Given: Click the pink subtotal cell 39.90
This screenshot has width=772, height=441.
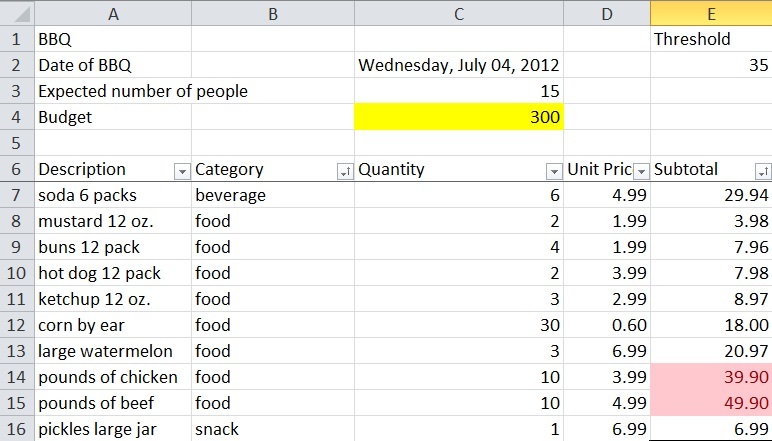Looking at the screenshot, I should 710,377.
